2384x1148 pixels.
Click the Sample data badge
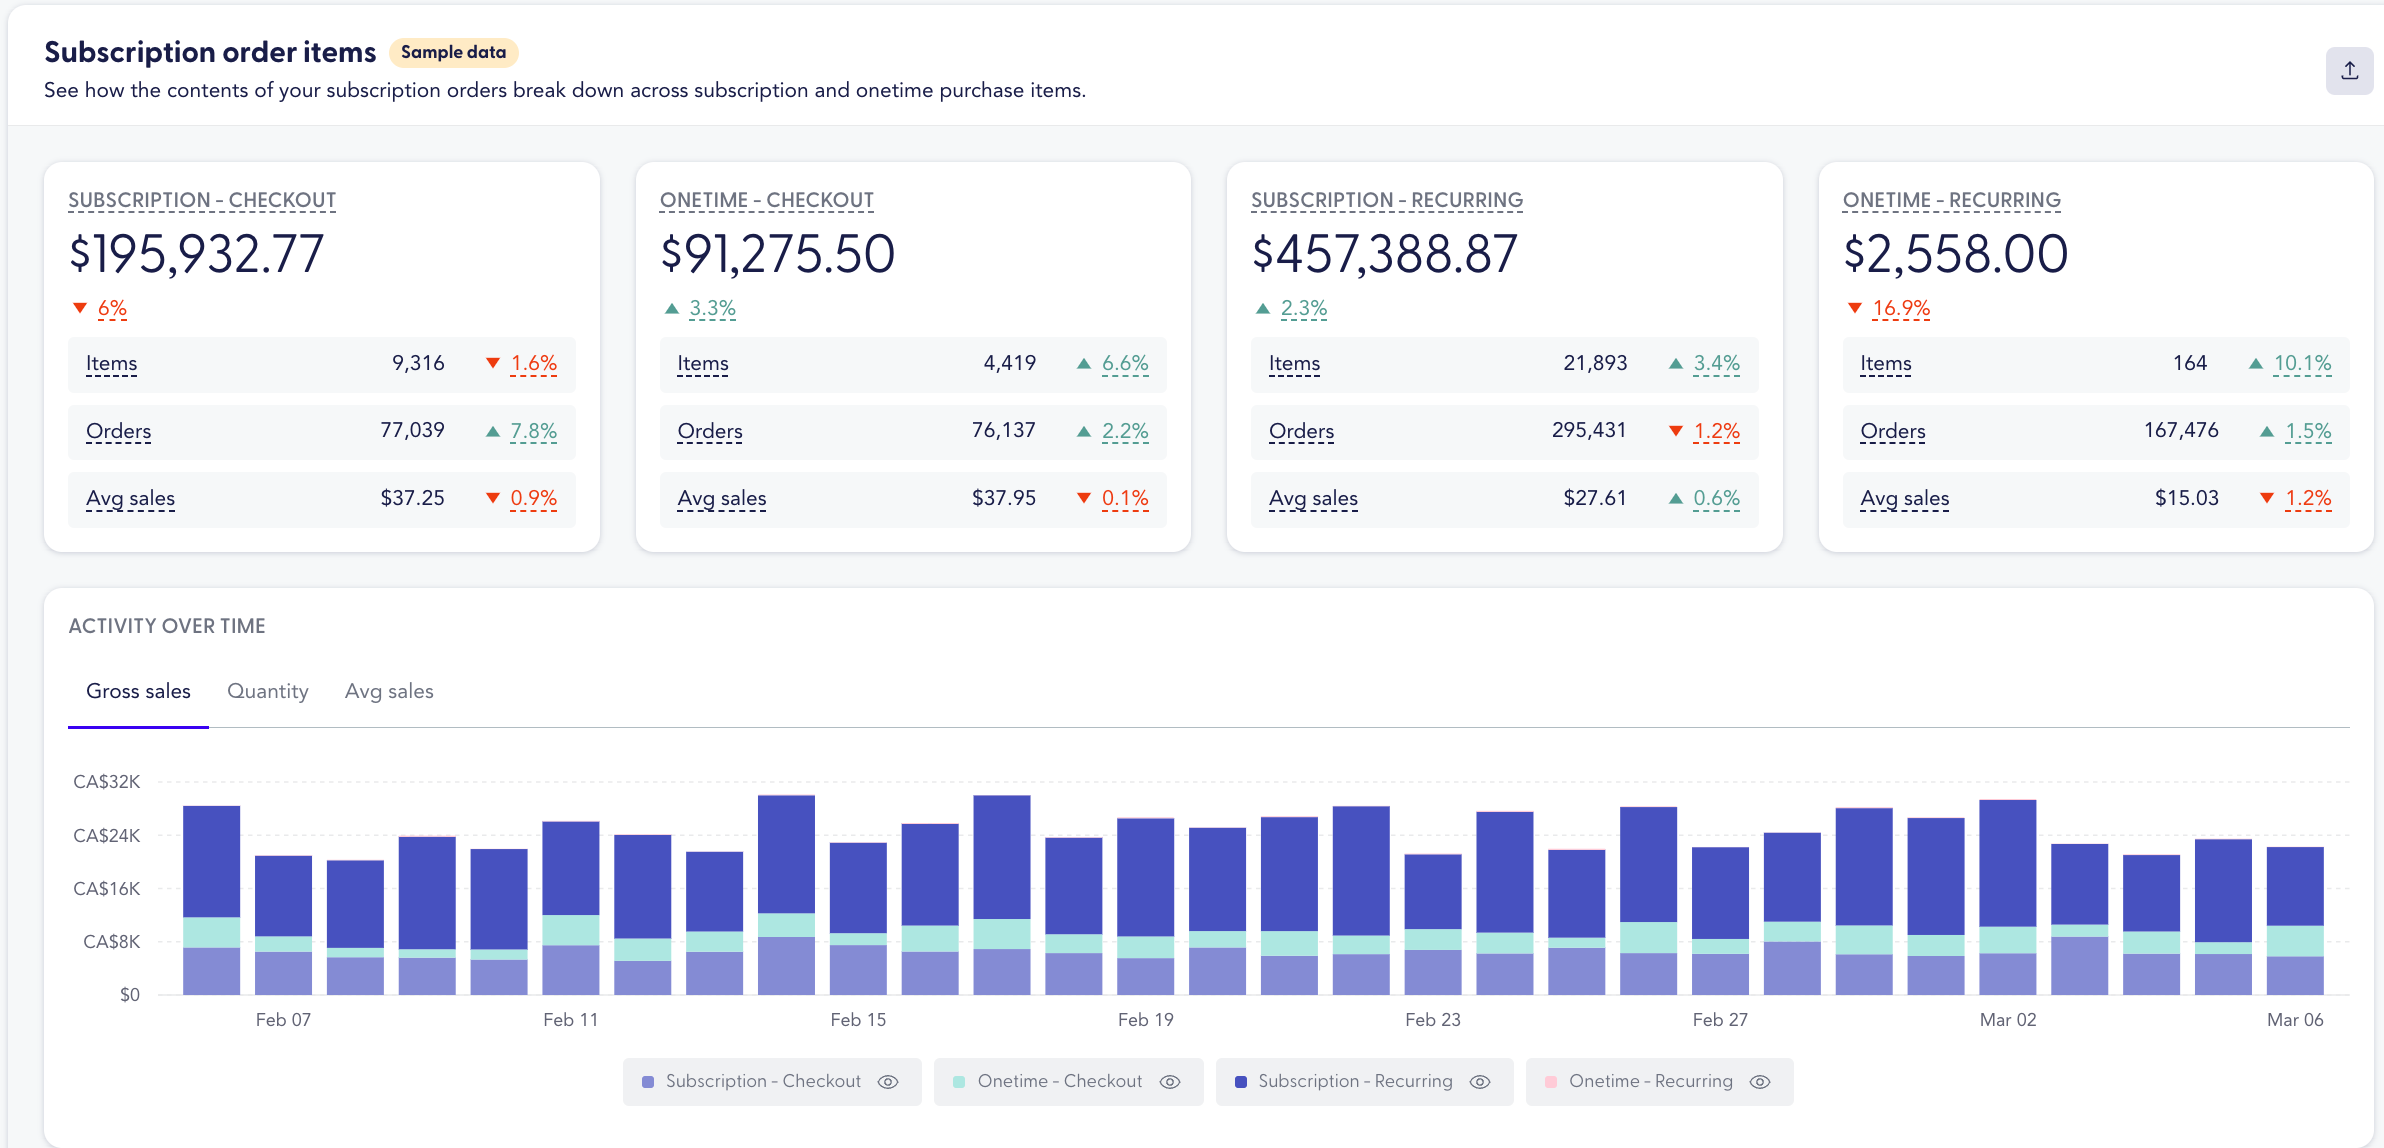click(453, 52)
